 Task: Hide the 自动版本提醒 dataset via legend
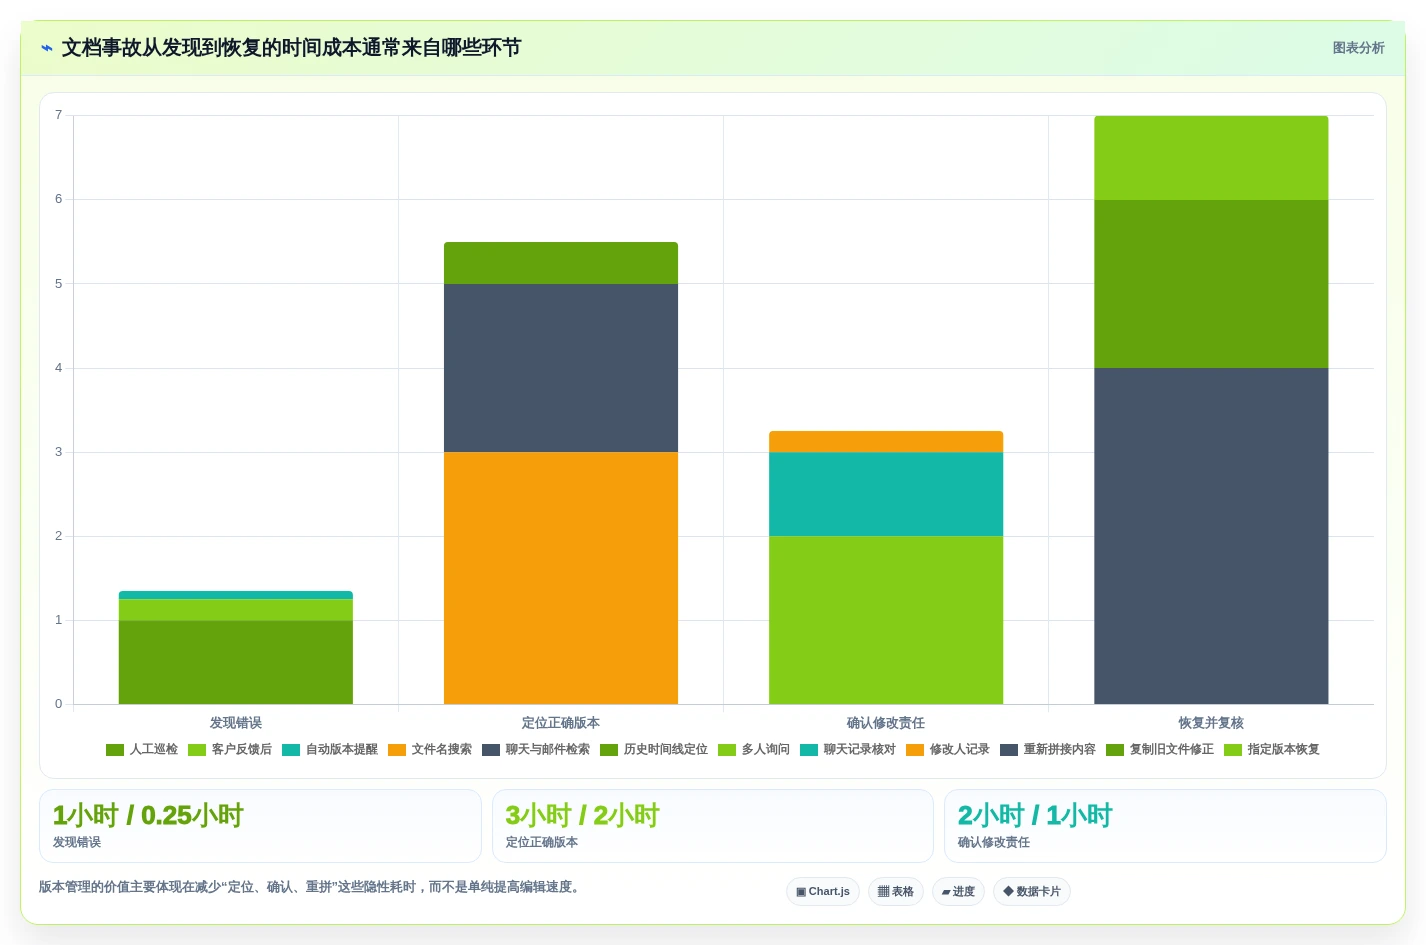330,749
